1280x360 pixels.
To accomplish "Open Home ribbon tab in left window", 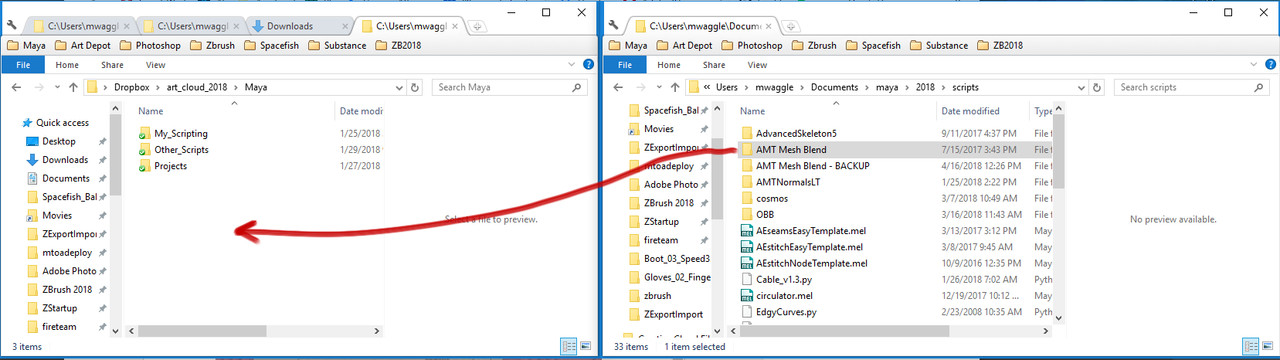I will pyautogui.click(x=67, y=65).
